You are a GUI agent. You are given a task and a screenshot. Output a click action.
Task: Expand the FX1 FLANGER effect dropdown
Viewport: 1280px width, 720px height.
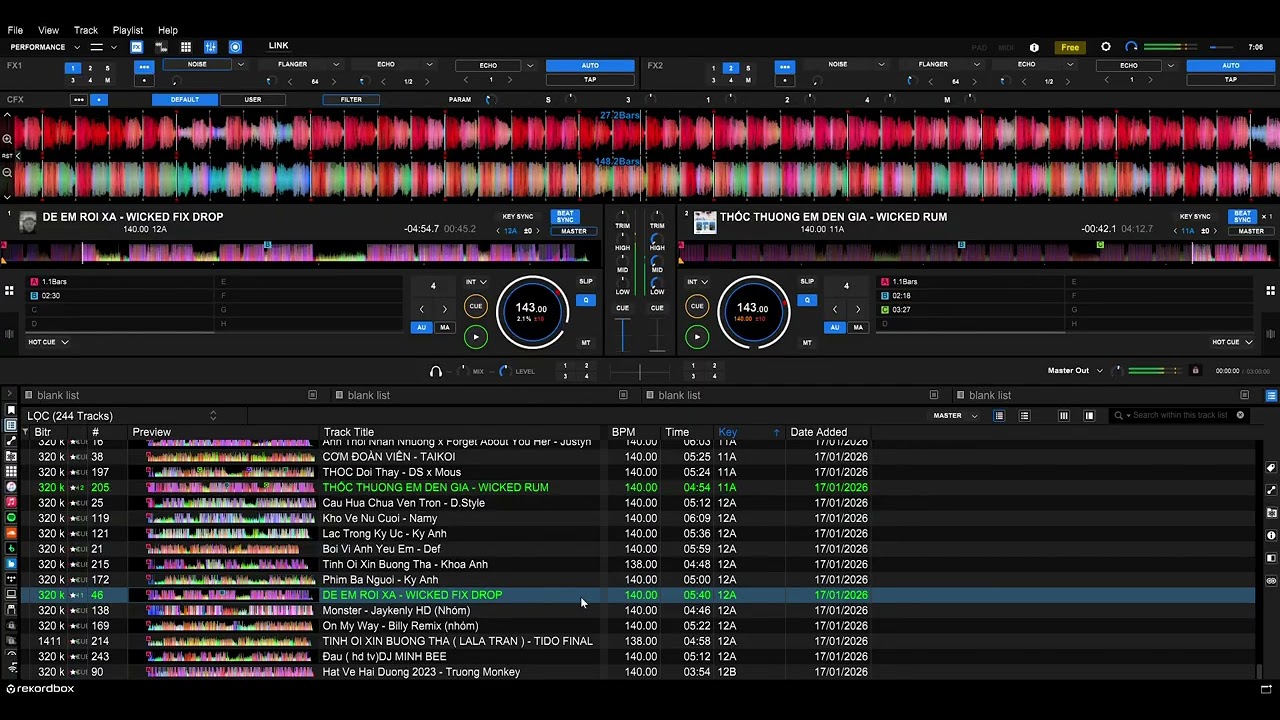point(336,64)
